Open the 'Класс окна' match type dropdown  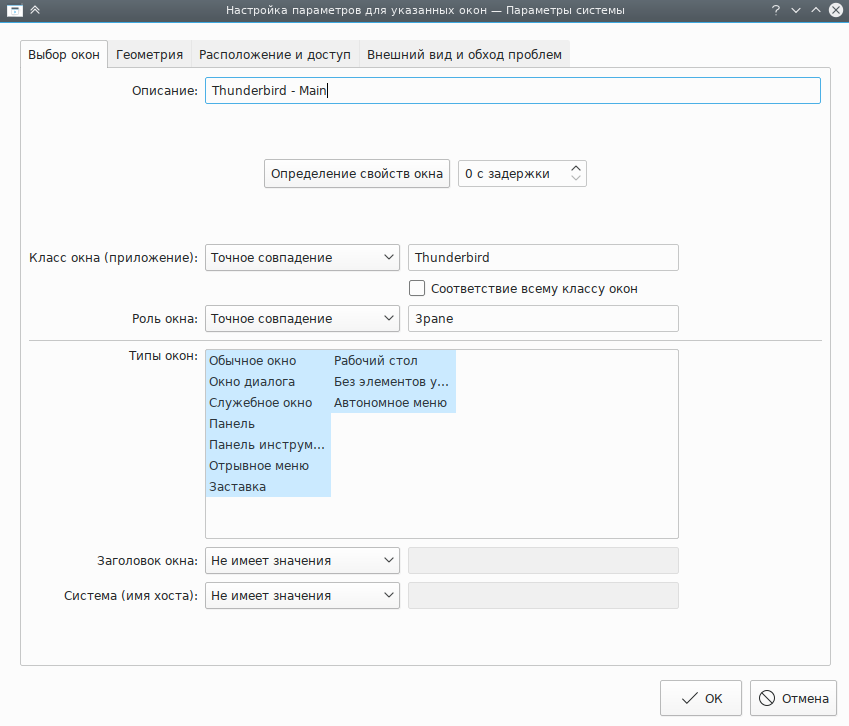[302, 258]
